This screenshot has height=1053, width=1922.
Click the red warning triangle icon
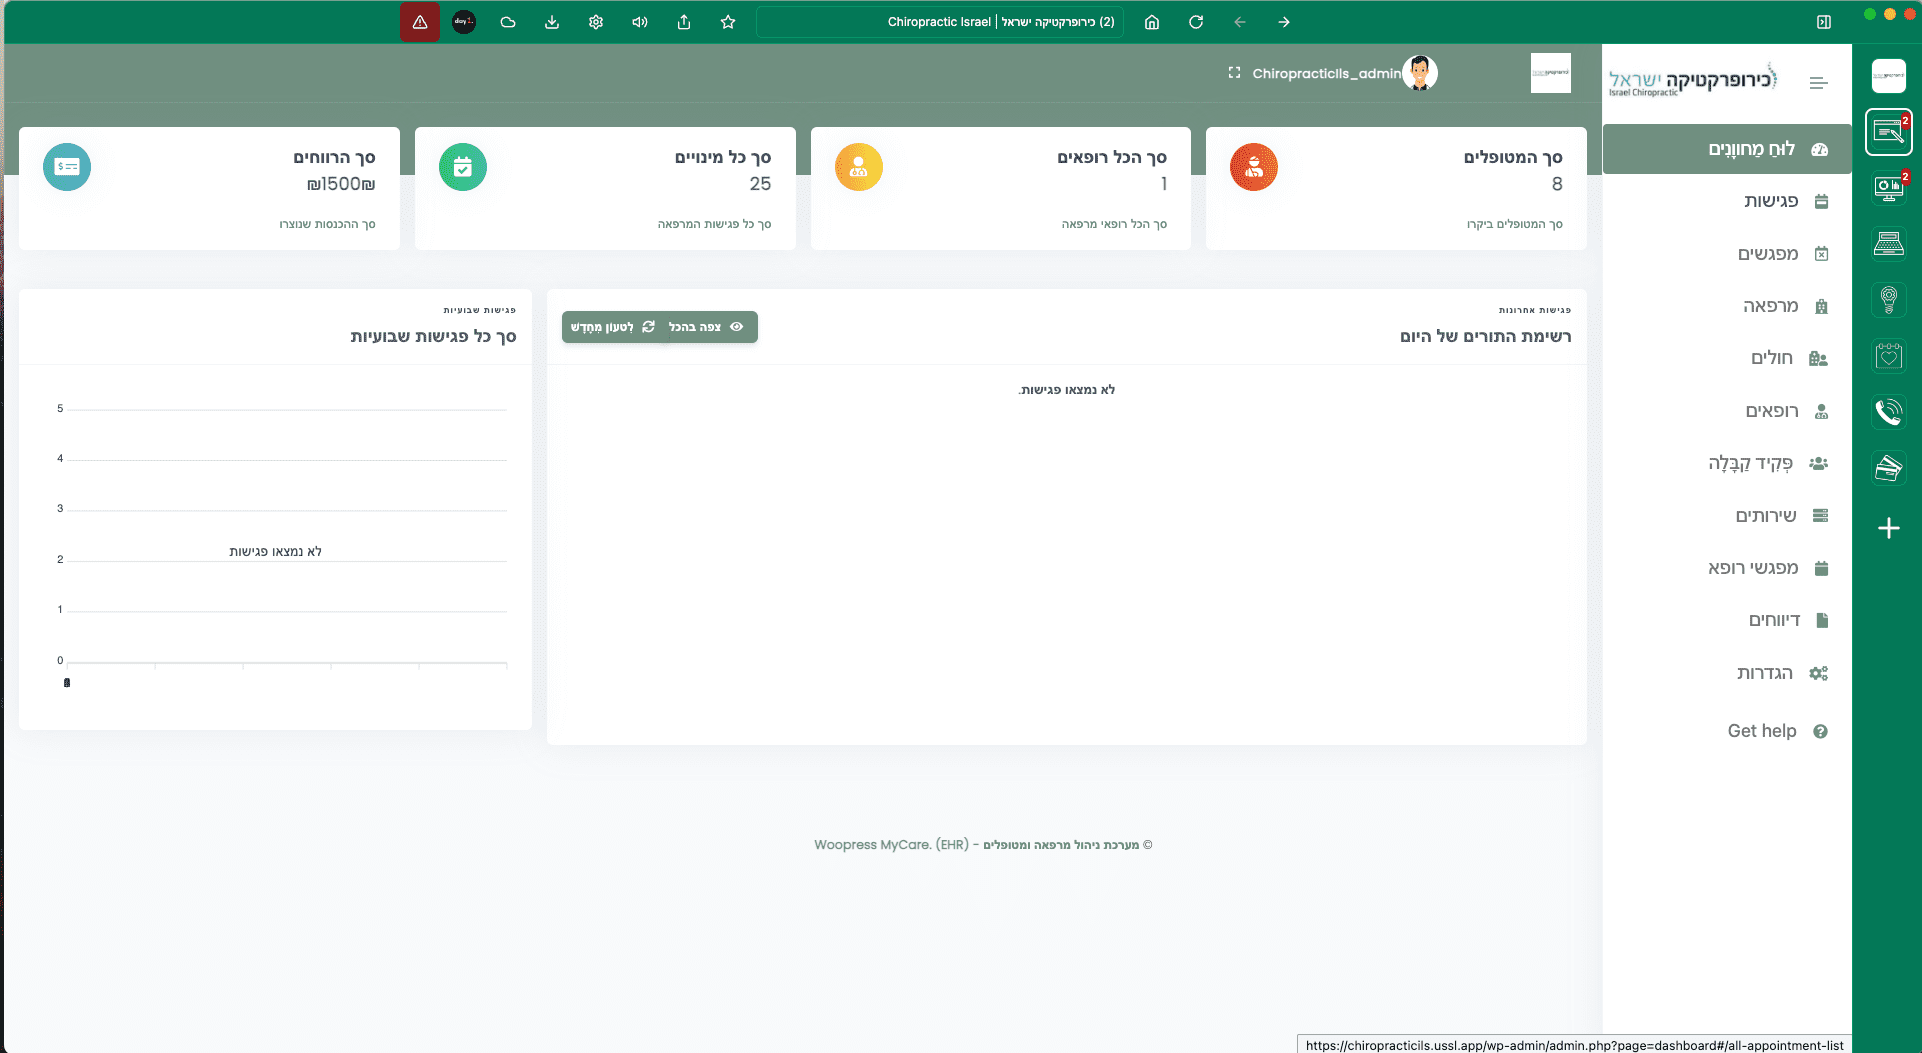point(420,22)
